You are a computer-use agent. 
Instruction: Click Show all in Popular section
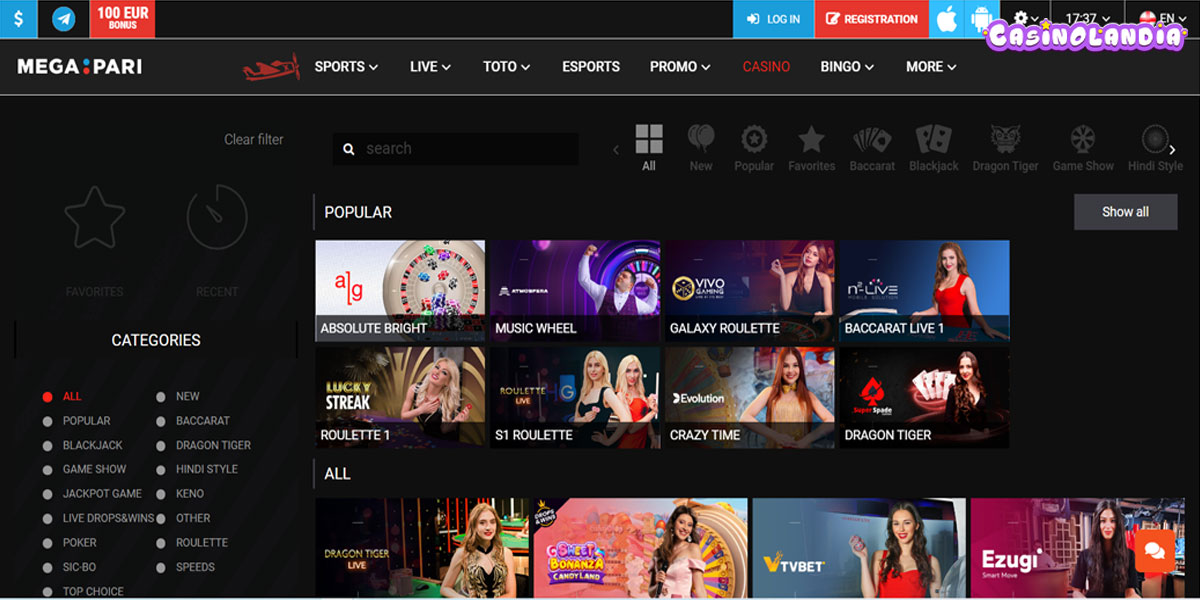pyautogui.click(x=1125, y=212)
